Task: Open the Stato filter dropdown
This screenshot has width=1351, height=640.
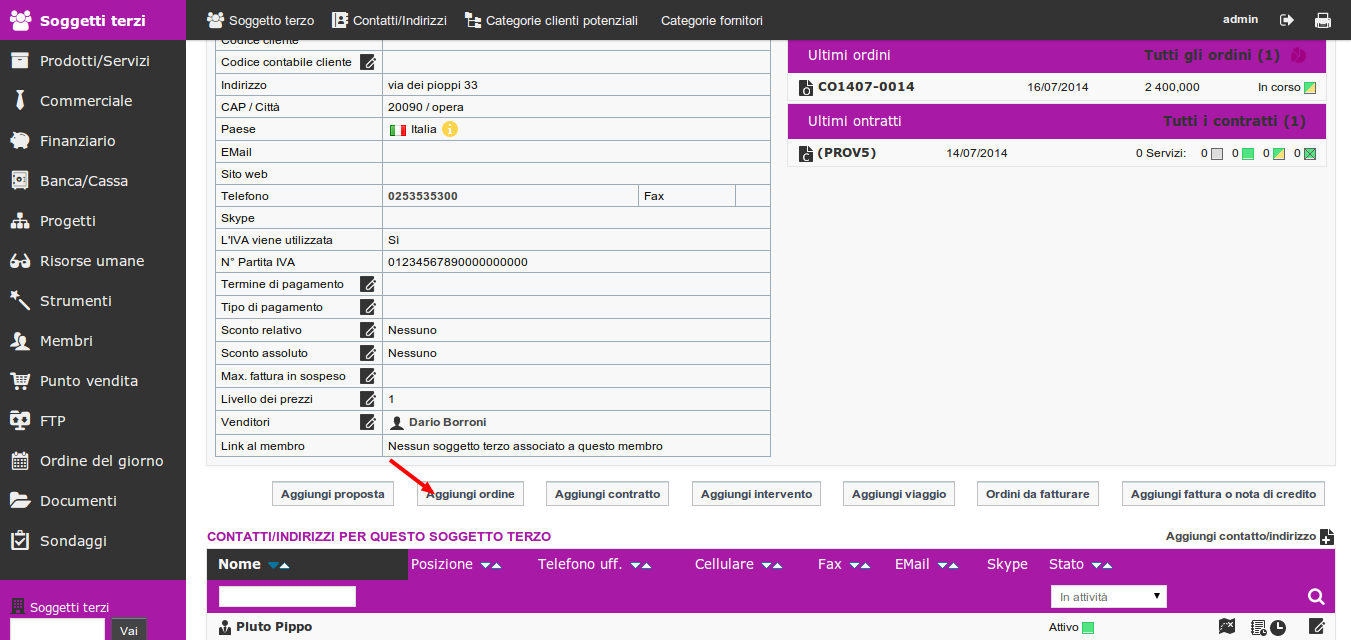Action: [1109, 597]
